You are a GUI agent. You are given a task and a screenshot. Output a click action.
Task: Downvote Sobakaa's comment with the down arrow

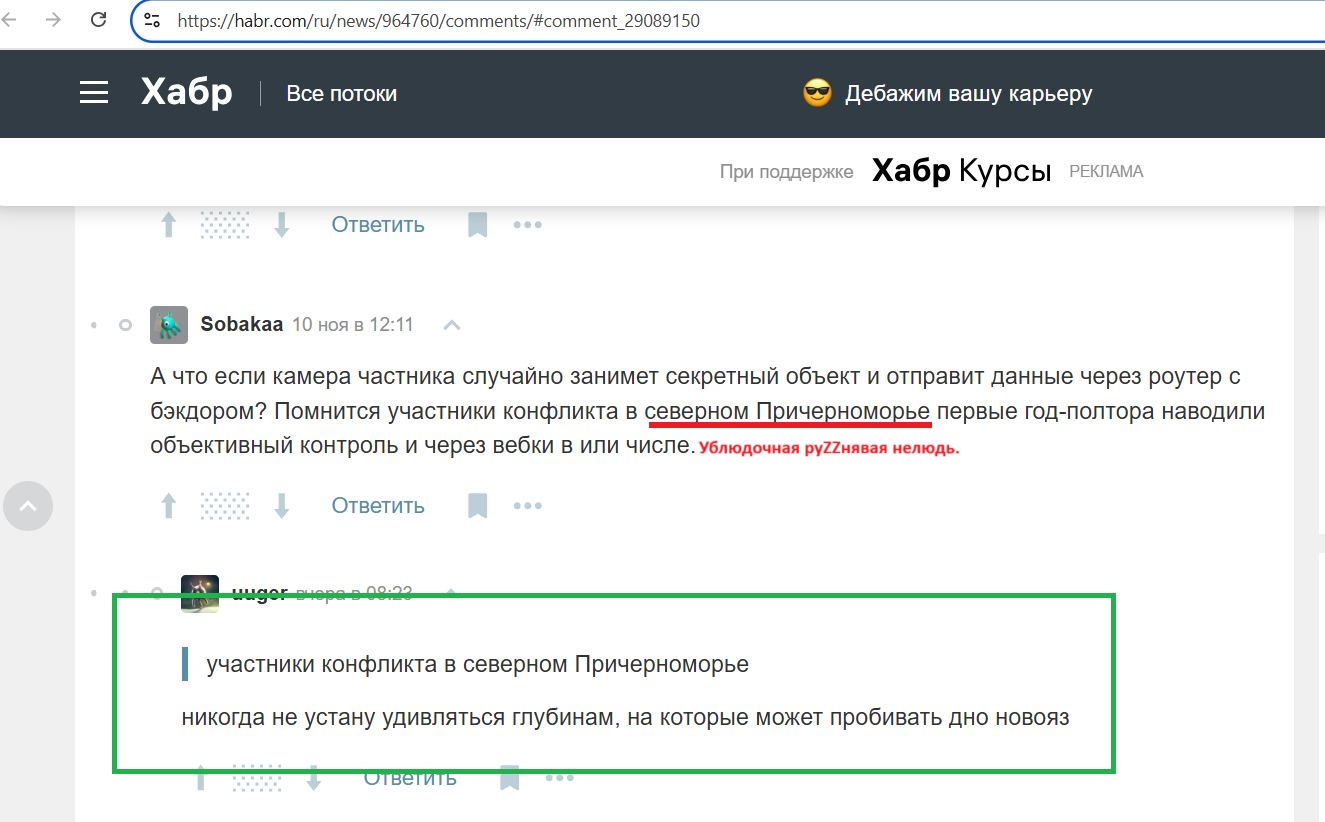tap(281, 505)
